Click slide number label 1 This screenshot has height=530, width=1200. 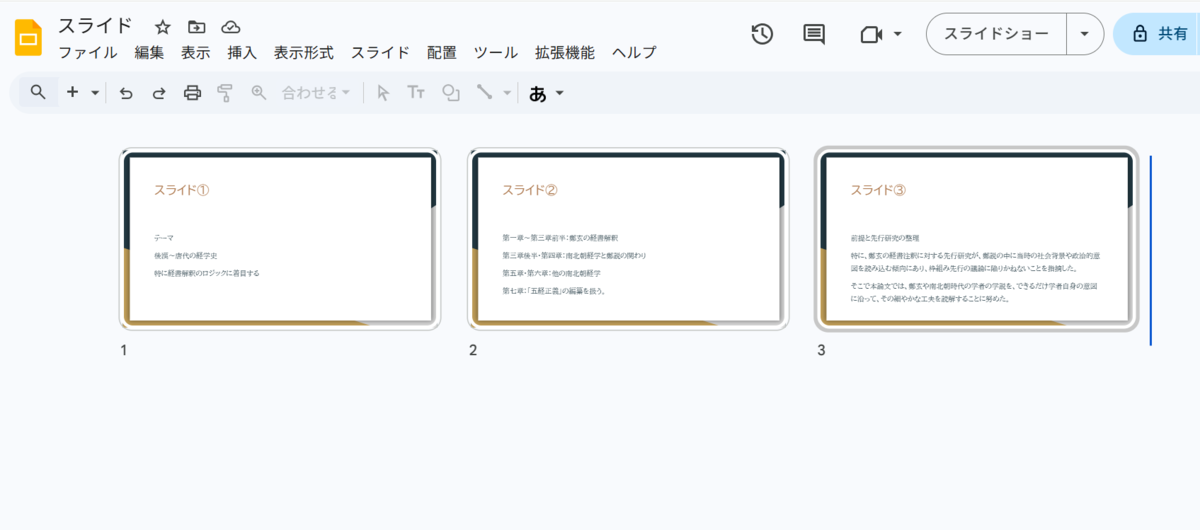tap(124, 350)
